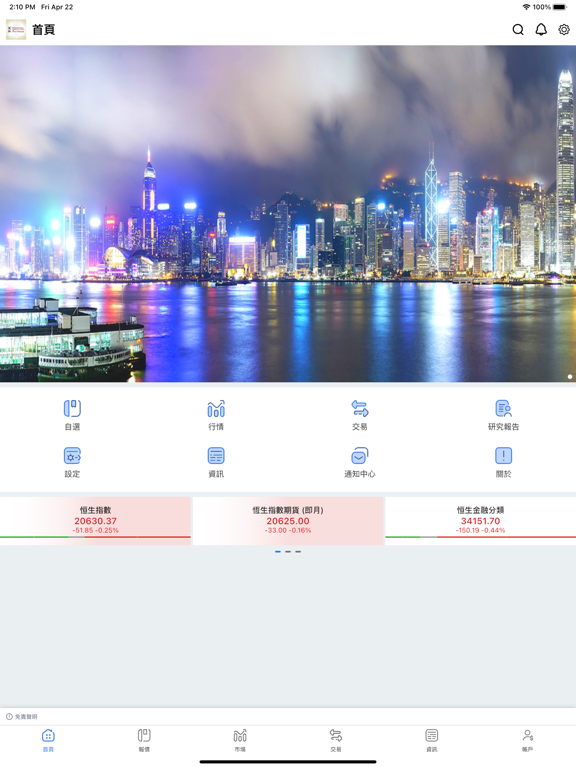
Task: Open the 恒生指數 index card
Action: point(95,521)
